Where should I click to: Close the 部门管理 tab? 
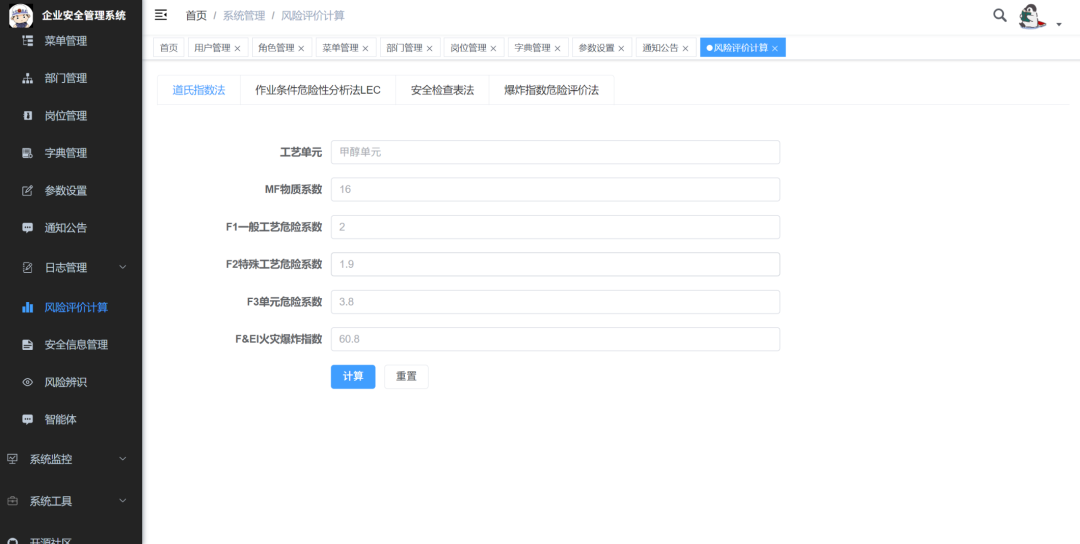pos(429,48)
